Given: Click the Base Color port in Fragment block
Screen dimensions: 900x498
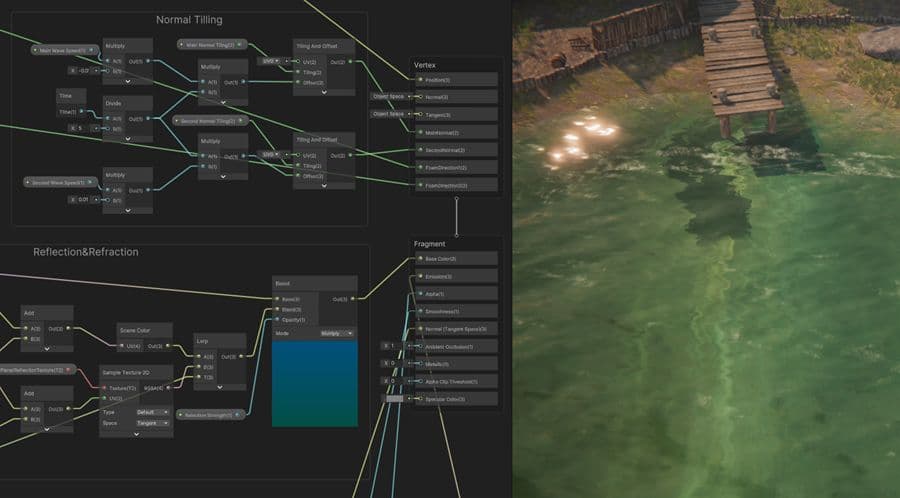Looking at the screenshot, I should click(x=417, y=259).
